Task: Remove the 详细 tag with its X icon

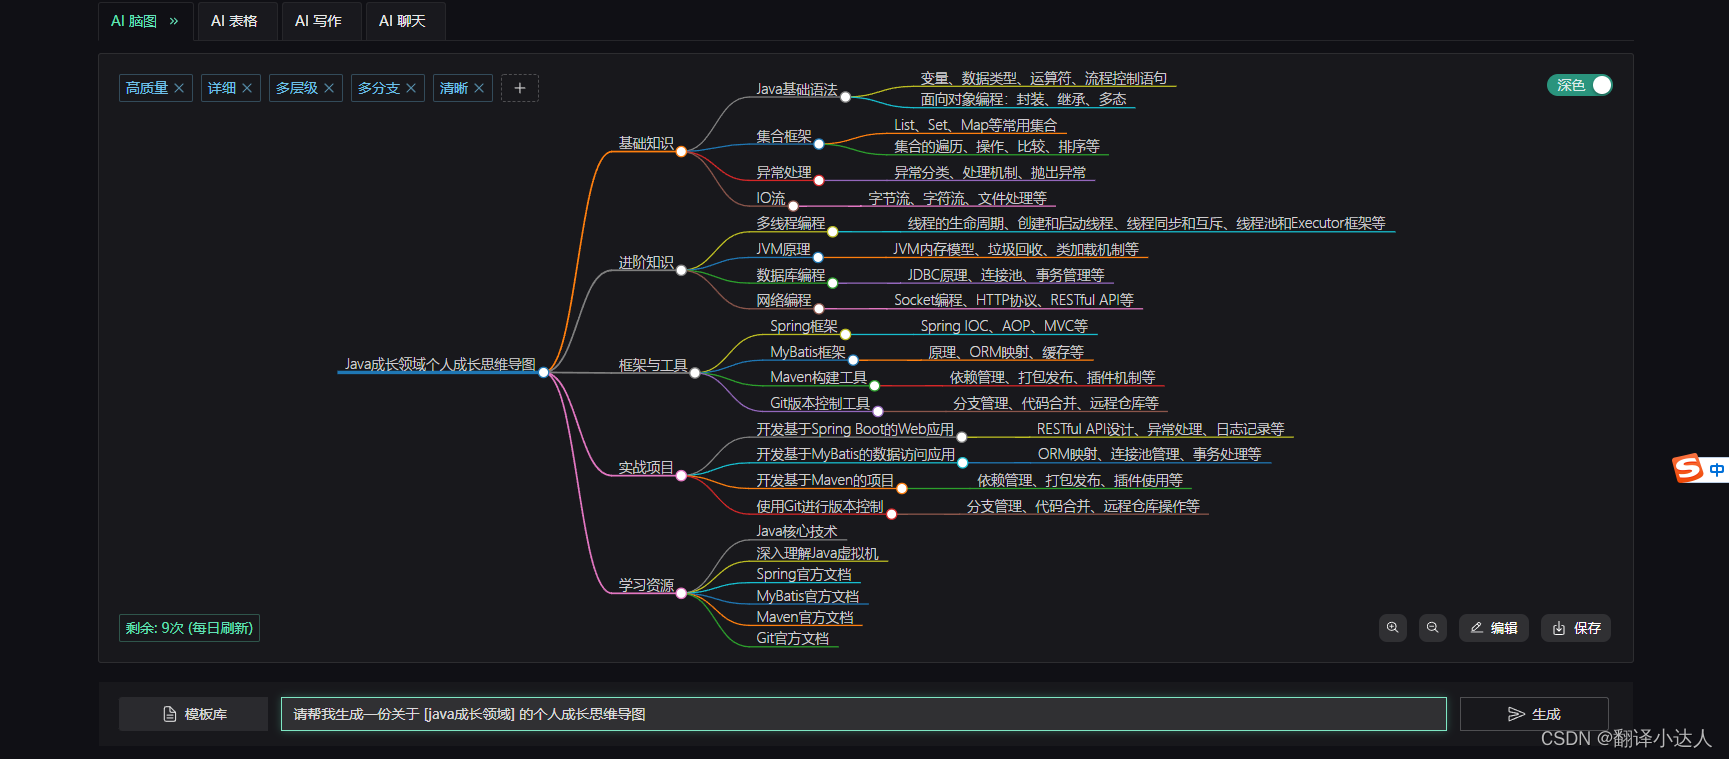Action: (x=247, y=88)
